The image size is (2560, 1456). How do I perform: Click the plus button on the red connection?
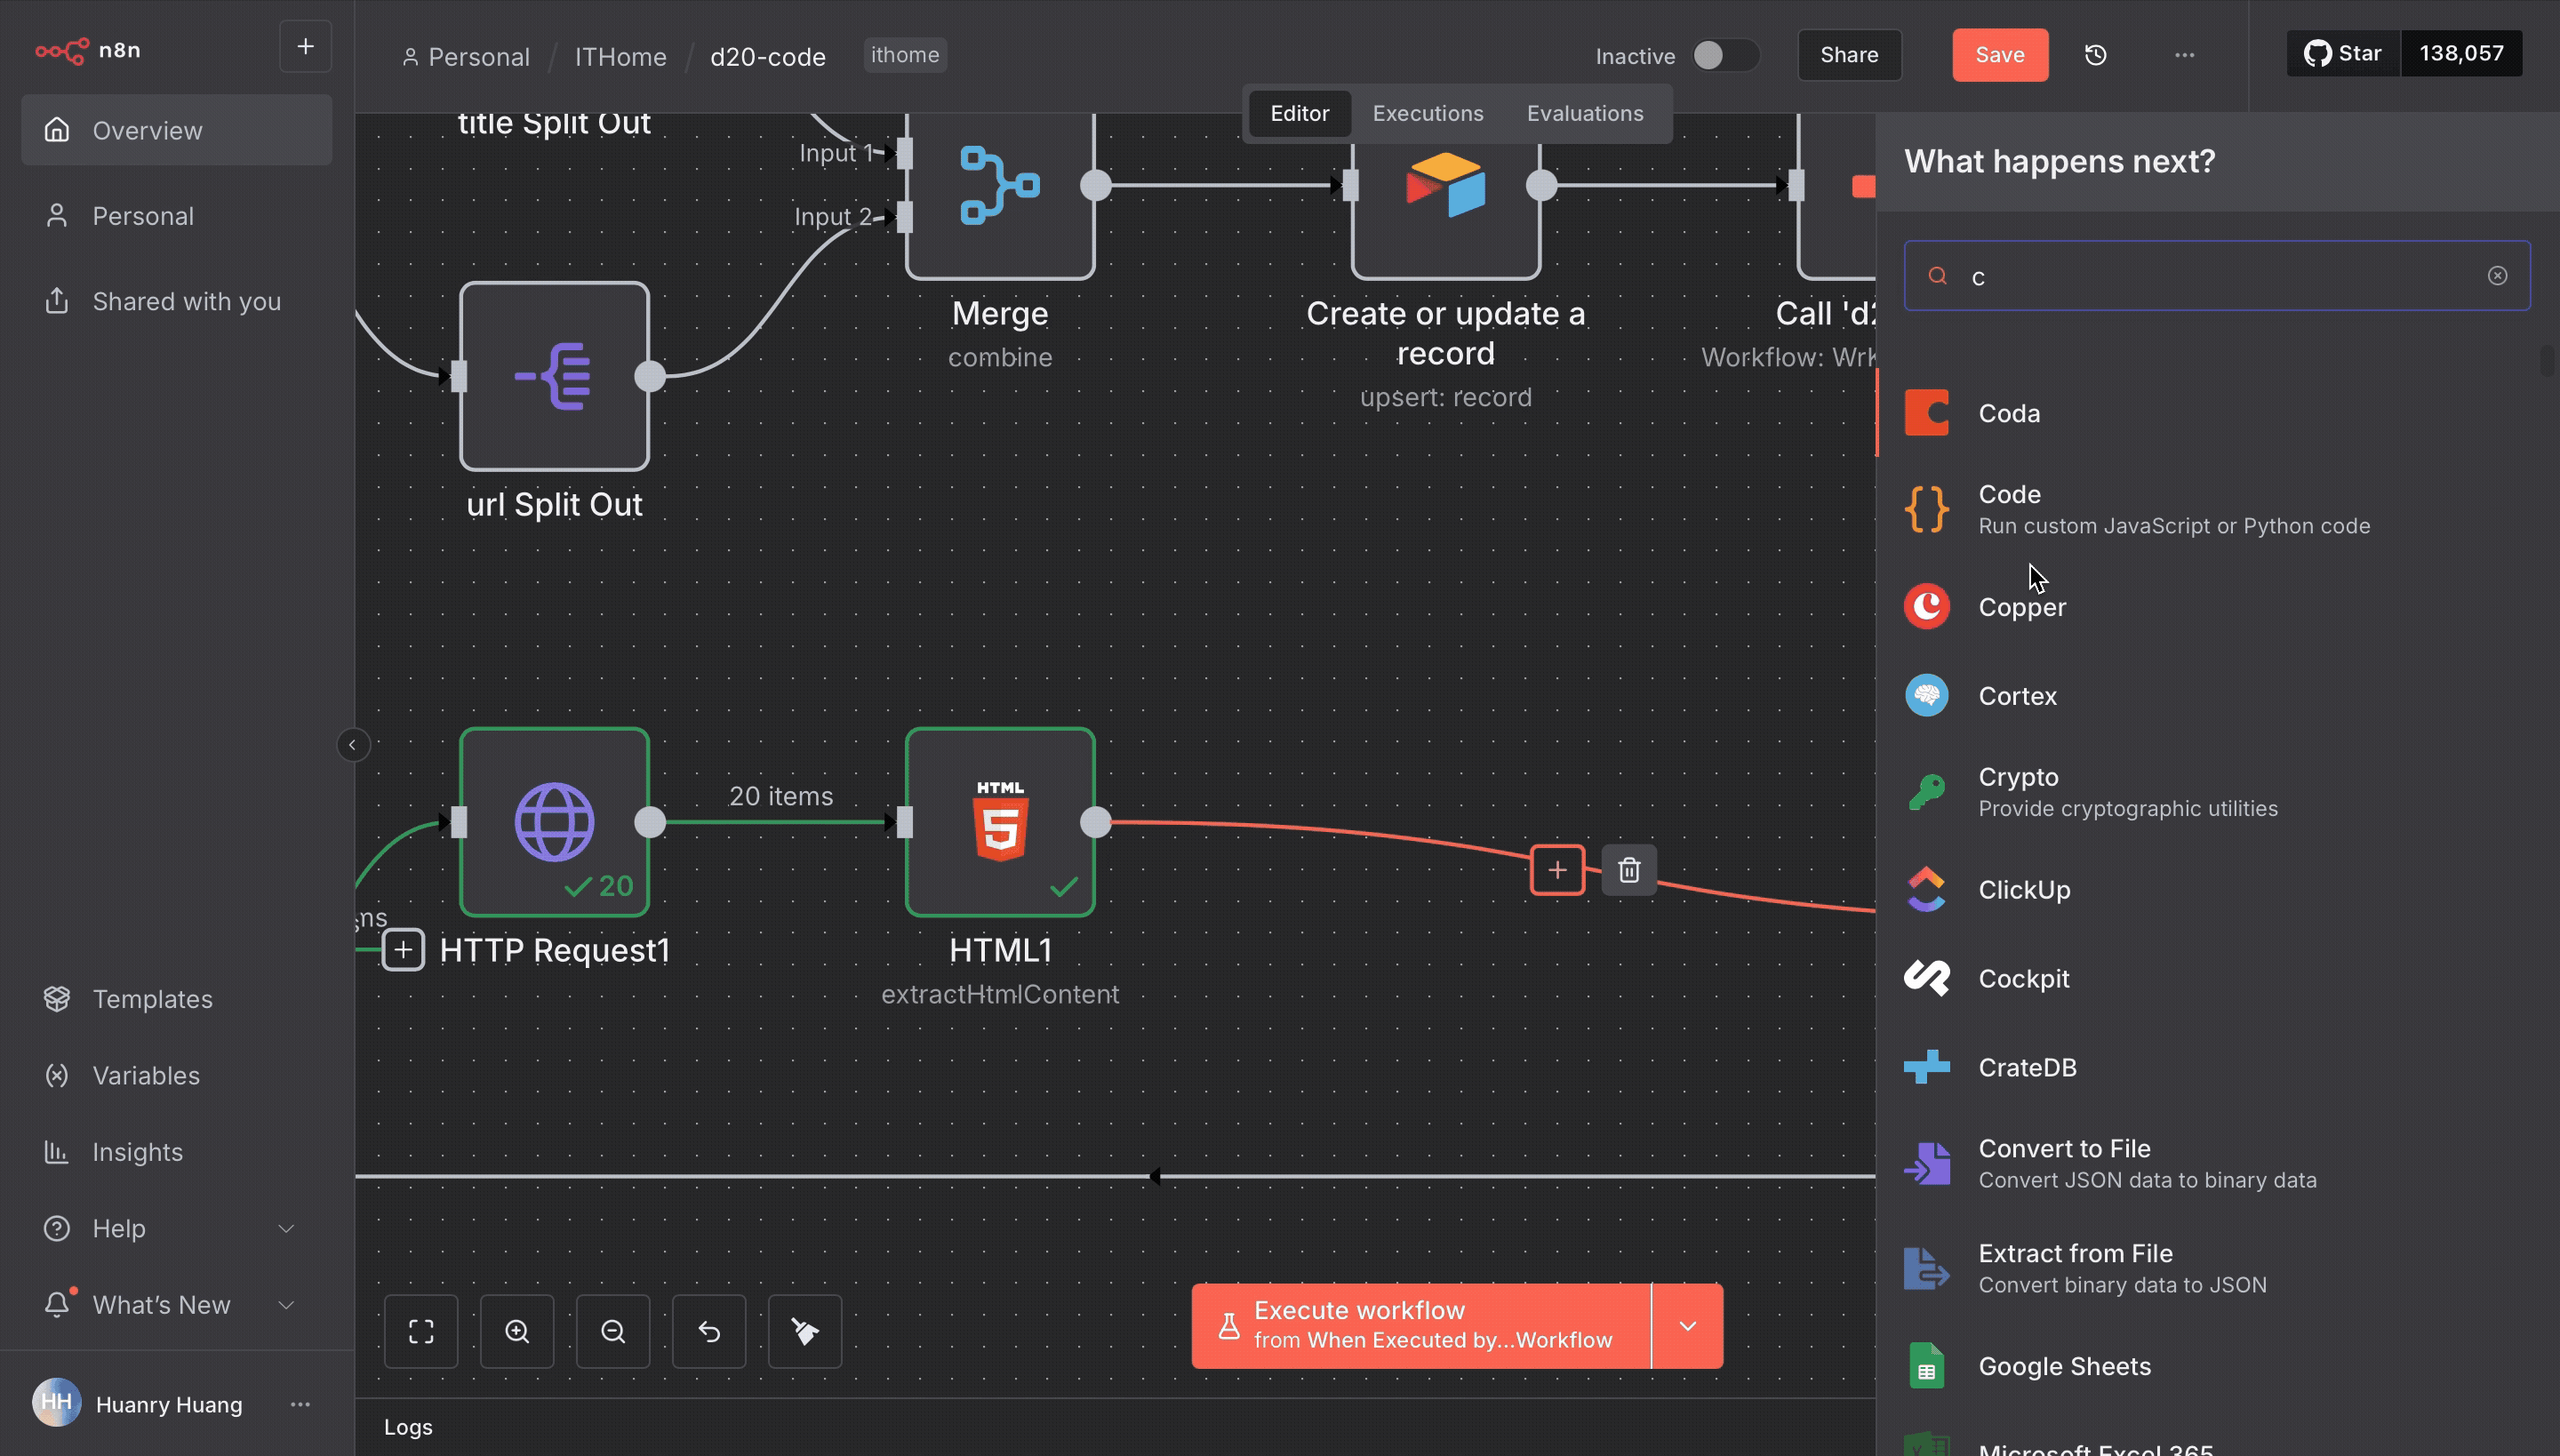(1557, 870)
